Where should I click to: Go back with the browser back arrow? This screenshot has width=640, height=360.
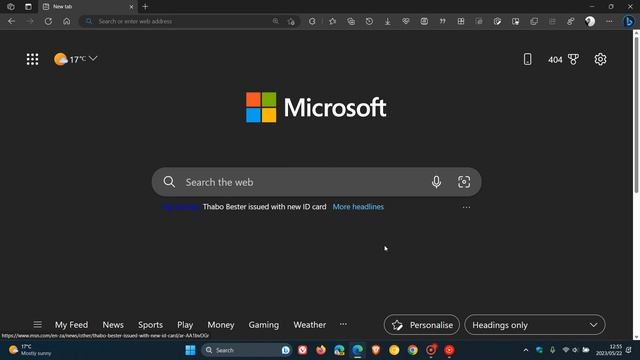point(11,21)
